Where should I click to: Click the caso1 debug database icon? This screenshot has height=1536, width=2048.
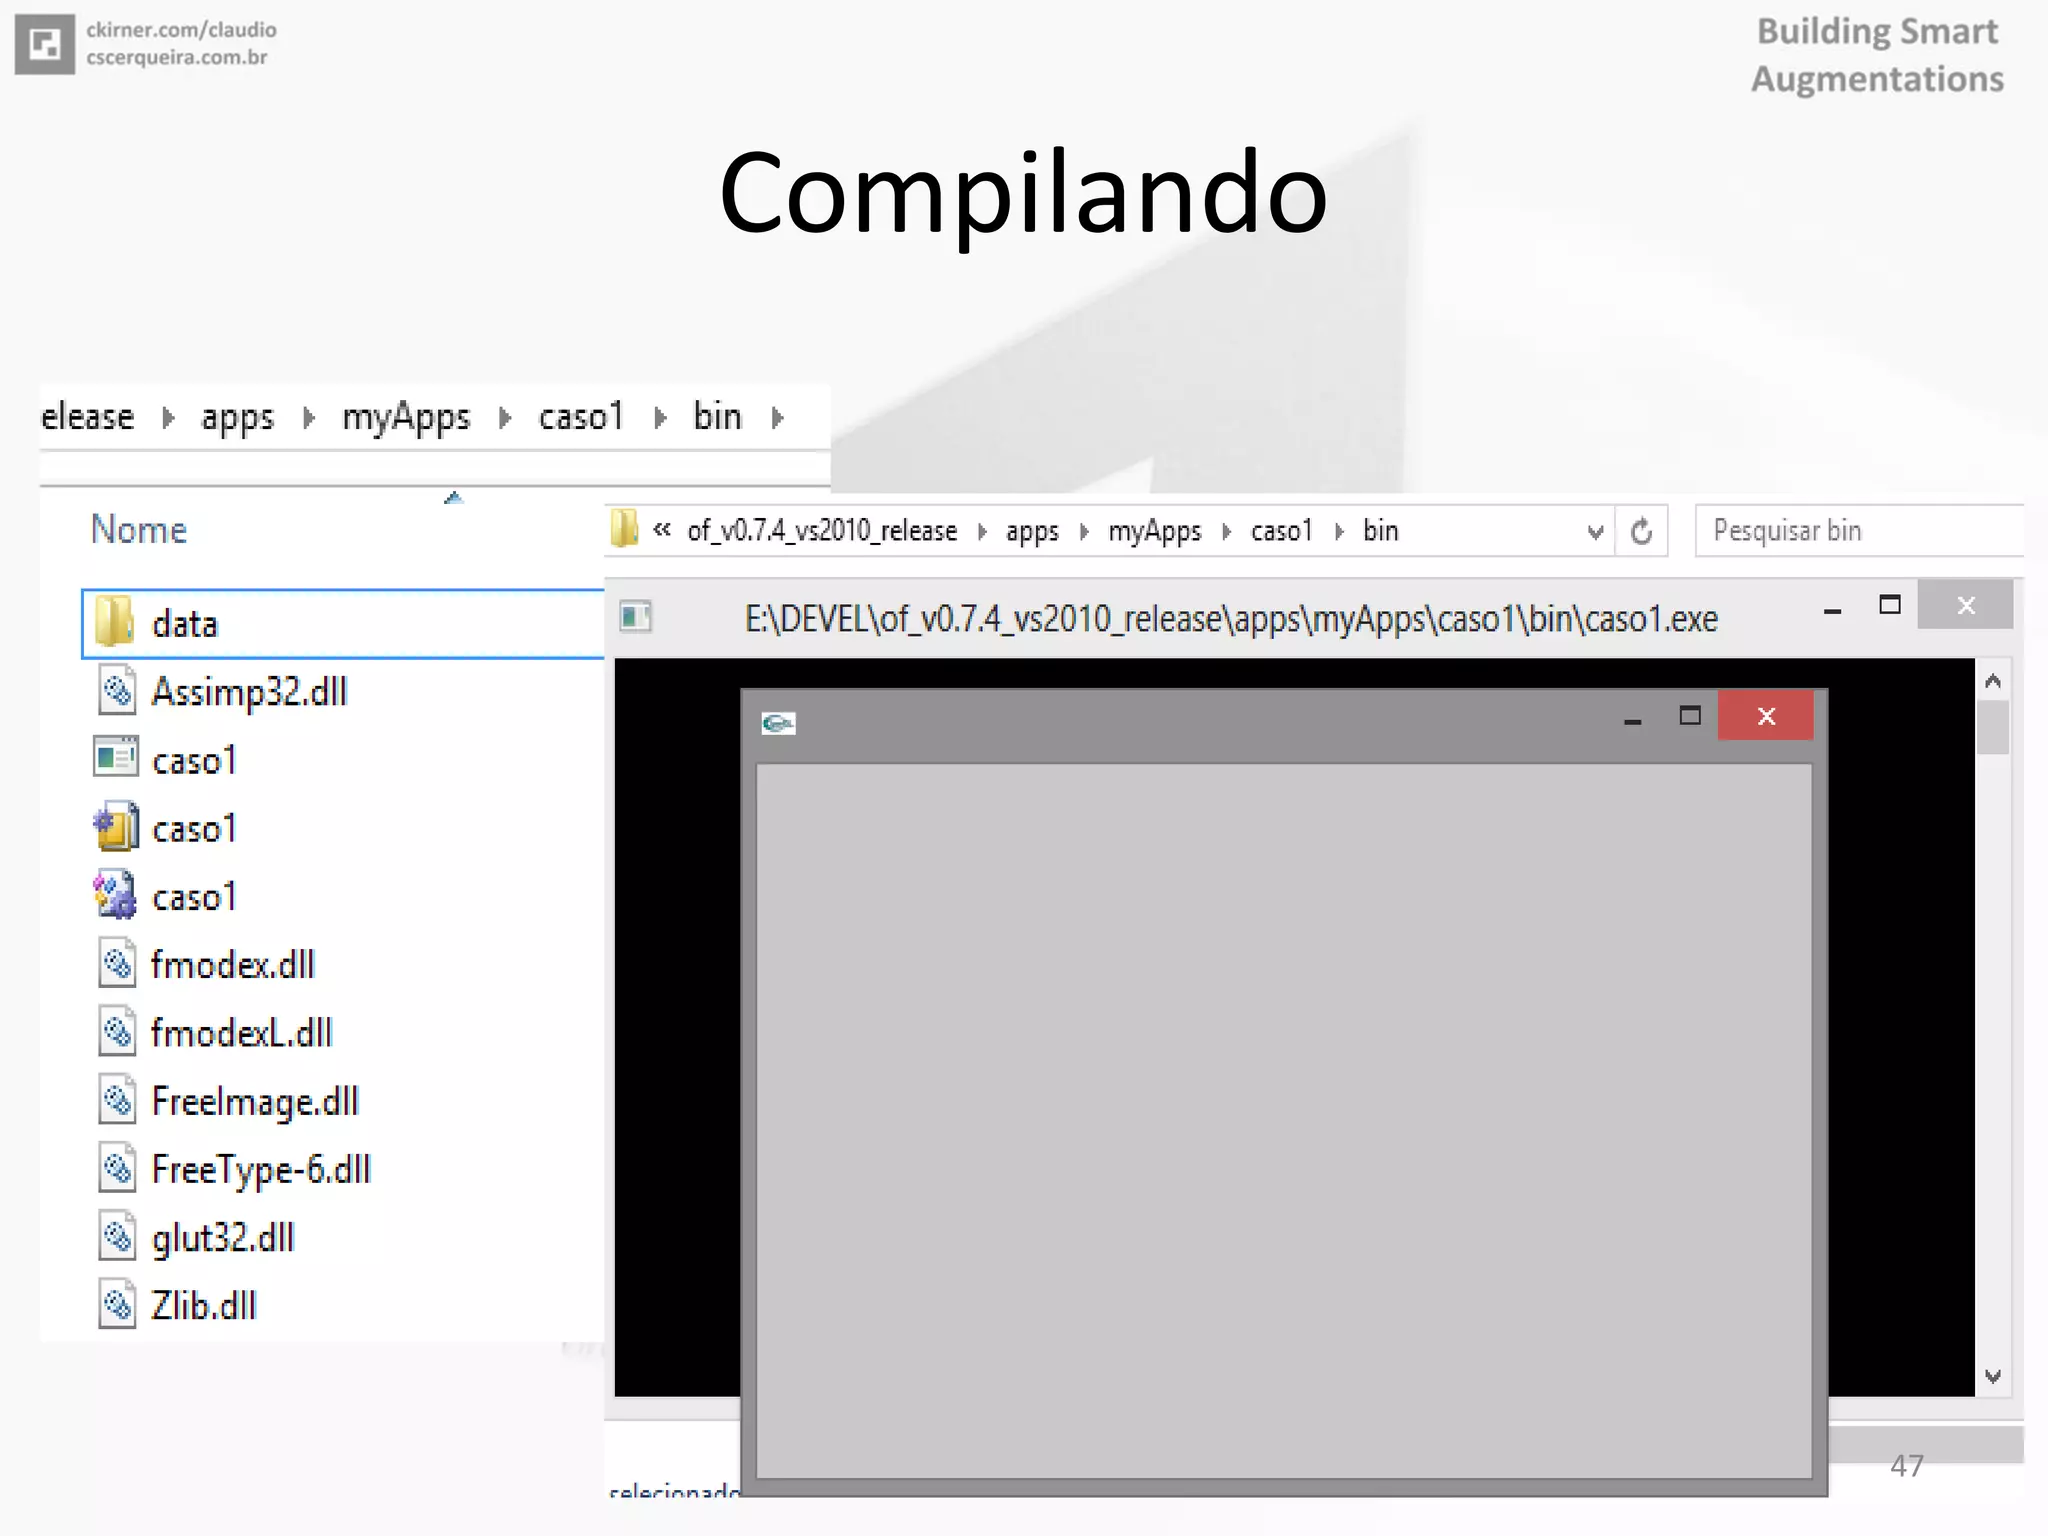[115, 895]
